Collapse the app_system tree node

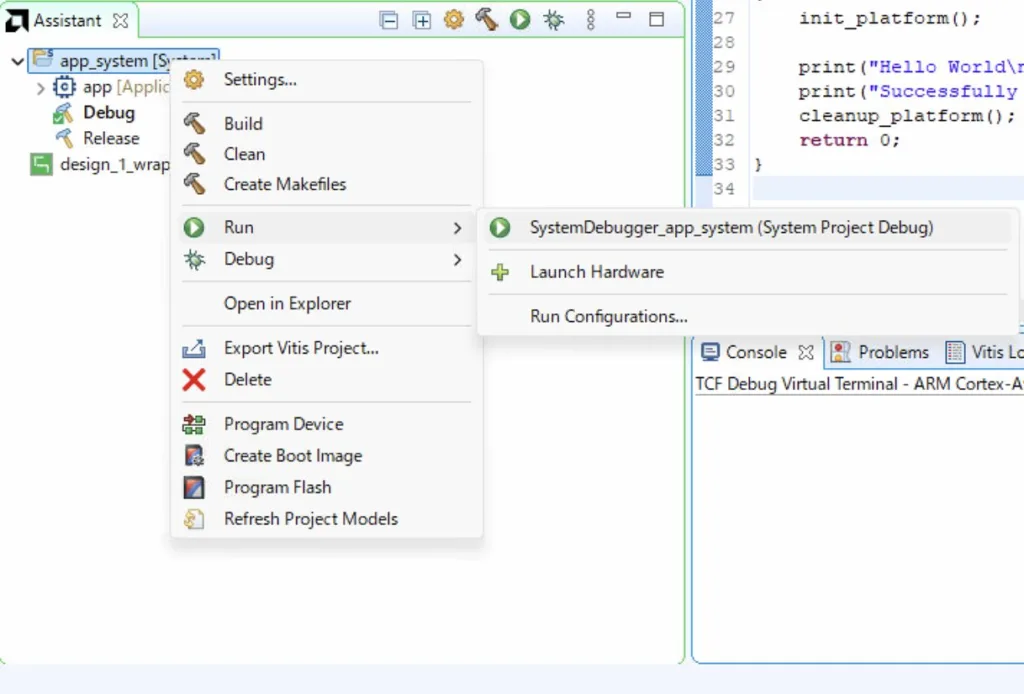coord(17,62)
